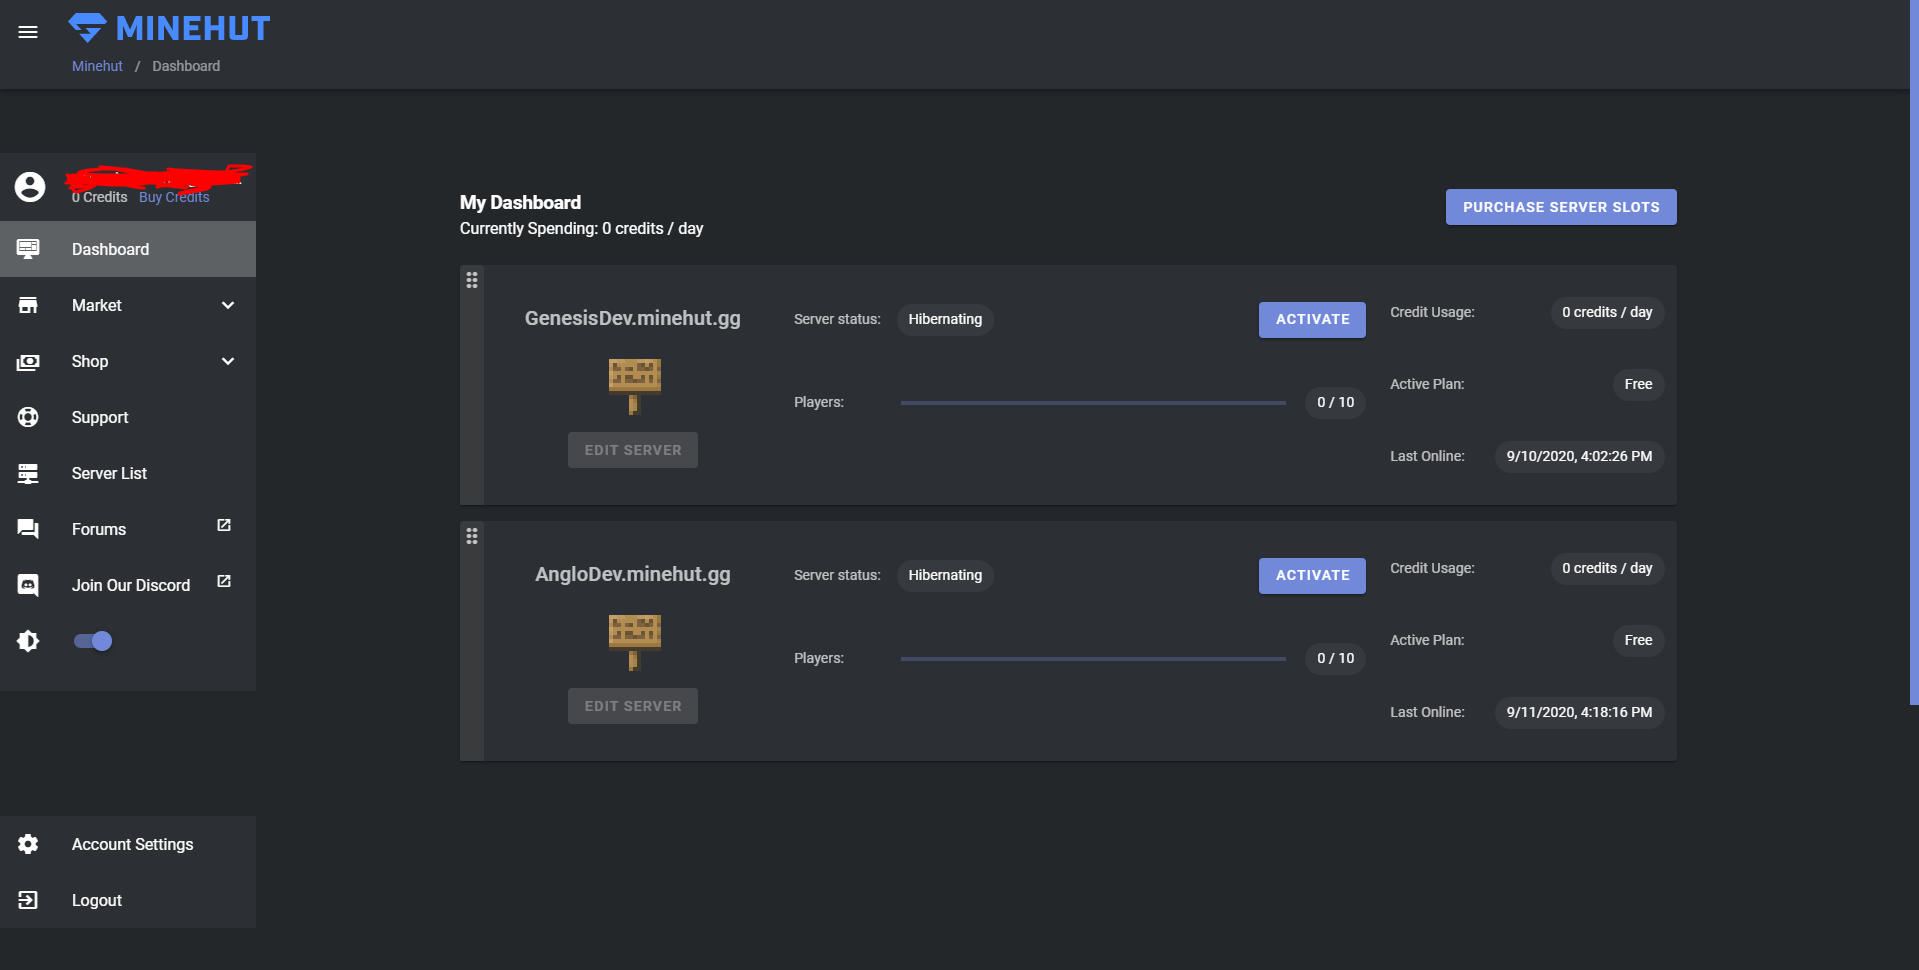Click the AngloDev server sign icon
Viewport: 1919px width, 970px height.
tap(634, 642)
